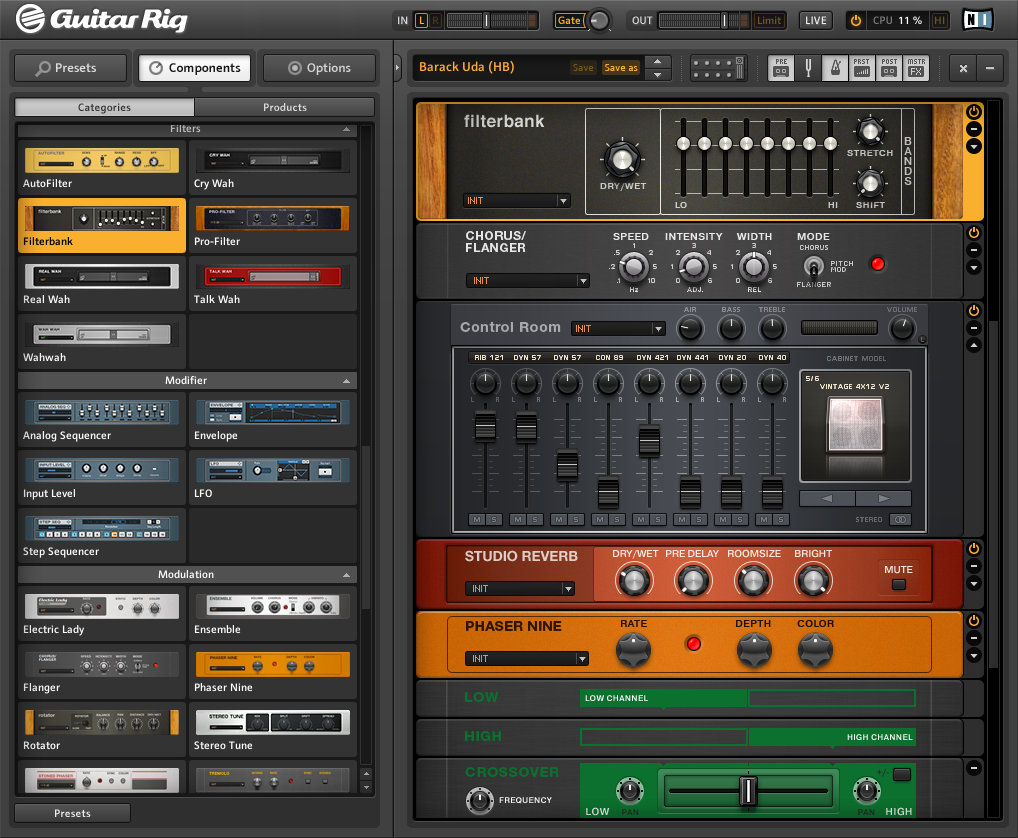Show the metronome tool
Screen dimensions: 1018x838
(835, 68)
